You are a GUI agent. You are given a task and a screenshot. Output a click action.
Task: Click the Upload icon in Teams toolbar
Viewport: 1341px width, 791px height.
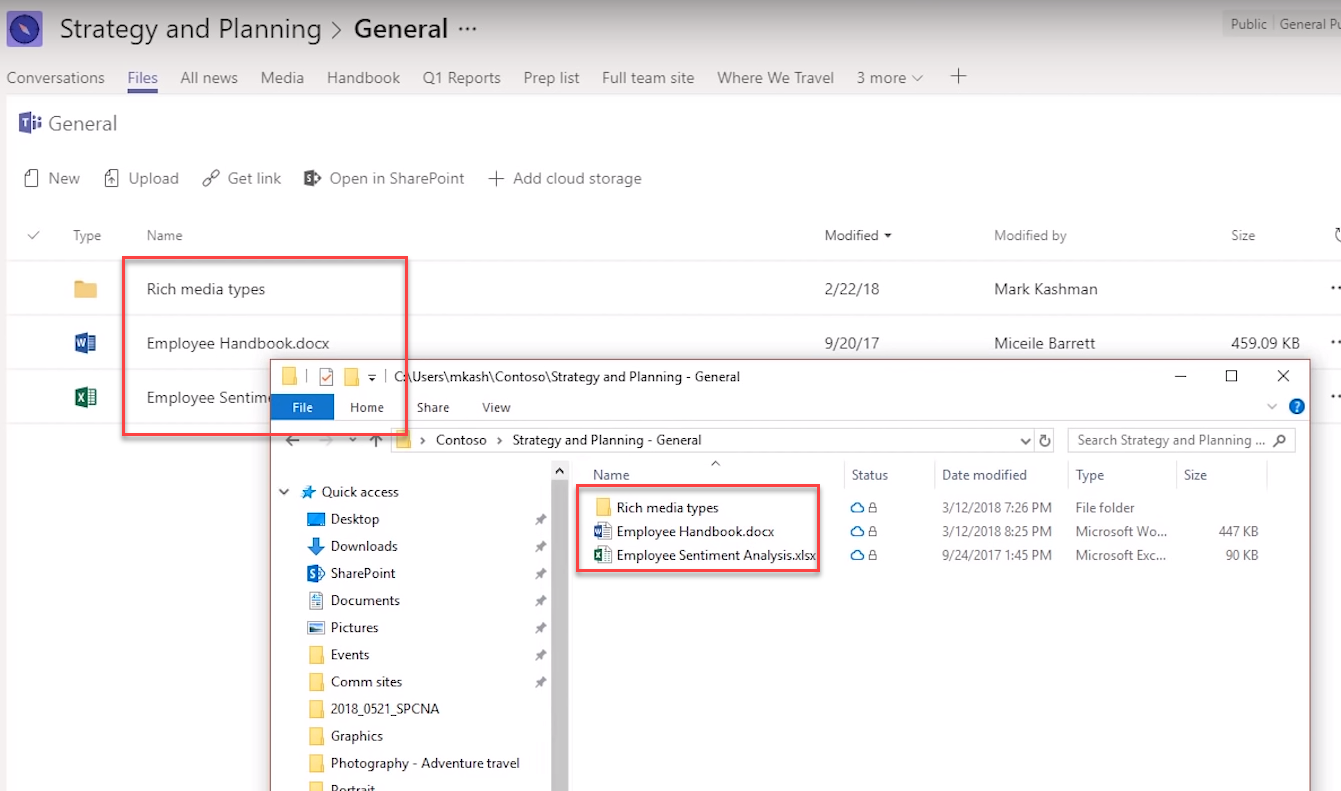click(x=112, y=178)
